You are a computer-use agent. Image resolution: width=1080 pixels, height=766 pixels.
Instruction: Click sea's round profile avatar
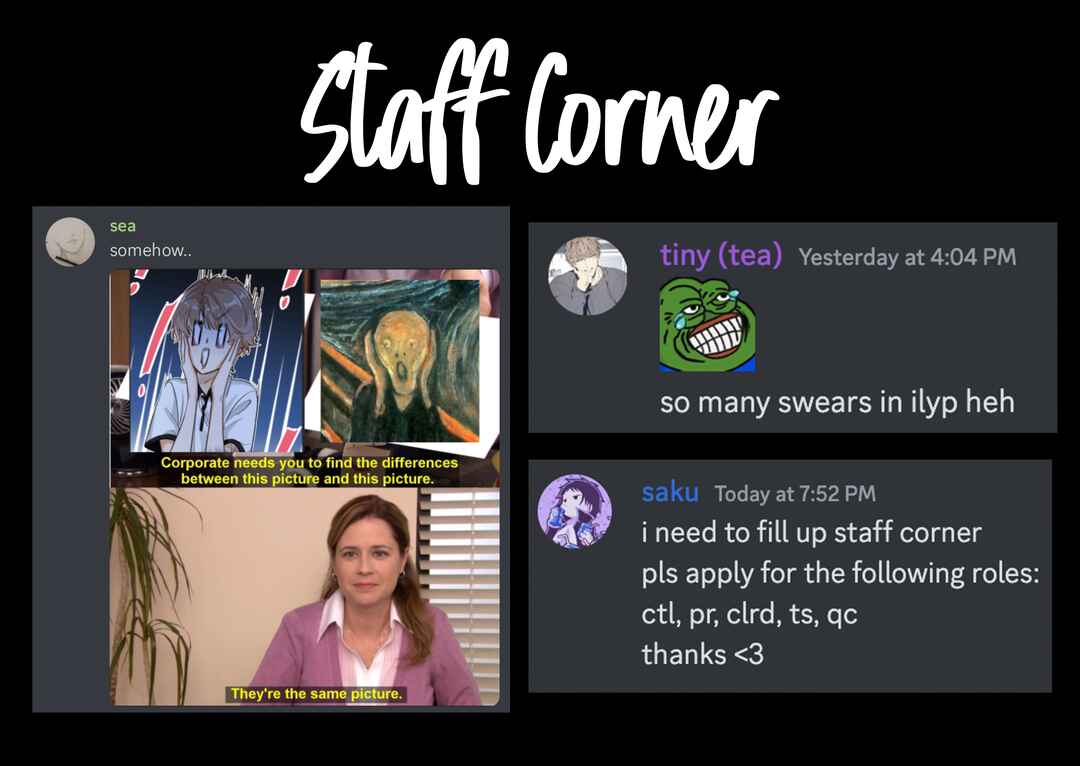pyautogui.click(x=70, y=242)
